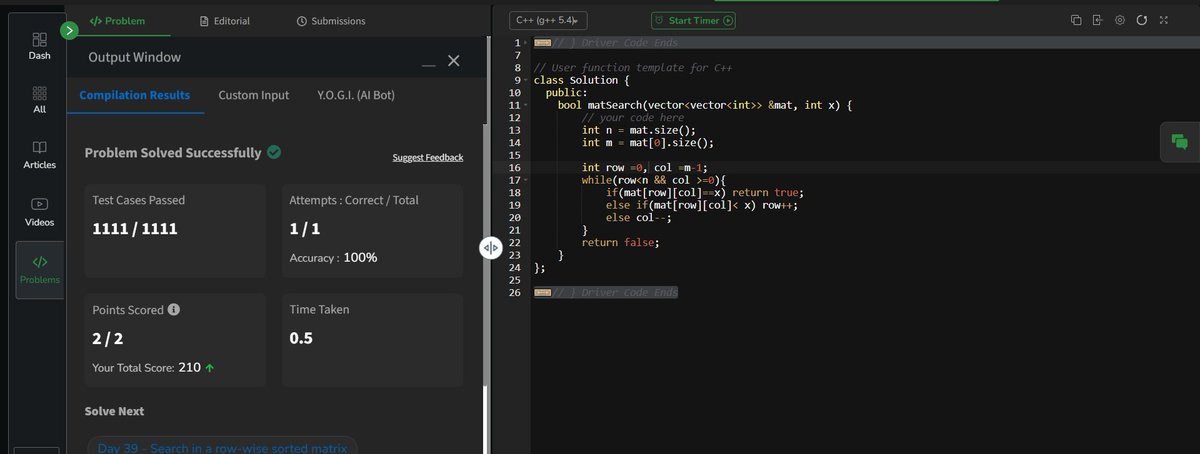This screenshot has height=454, width=1200.
Task: Click the Points Scored info icon
Action: [x=174, y=310]
